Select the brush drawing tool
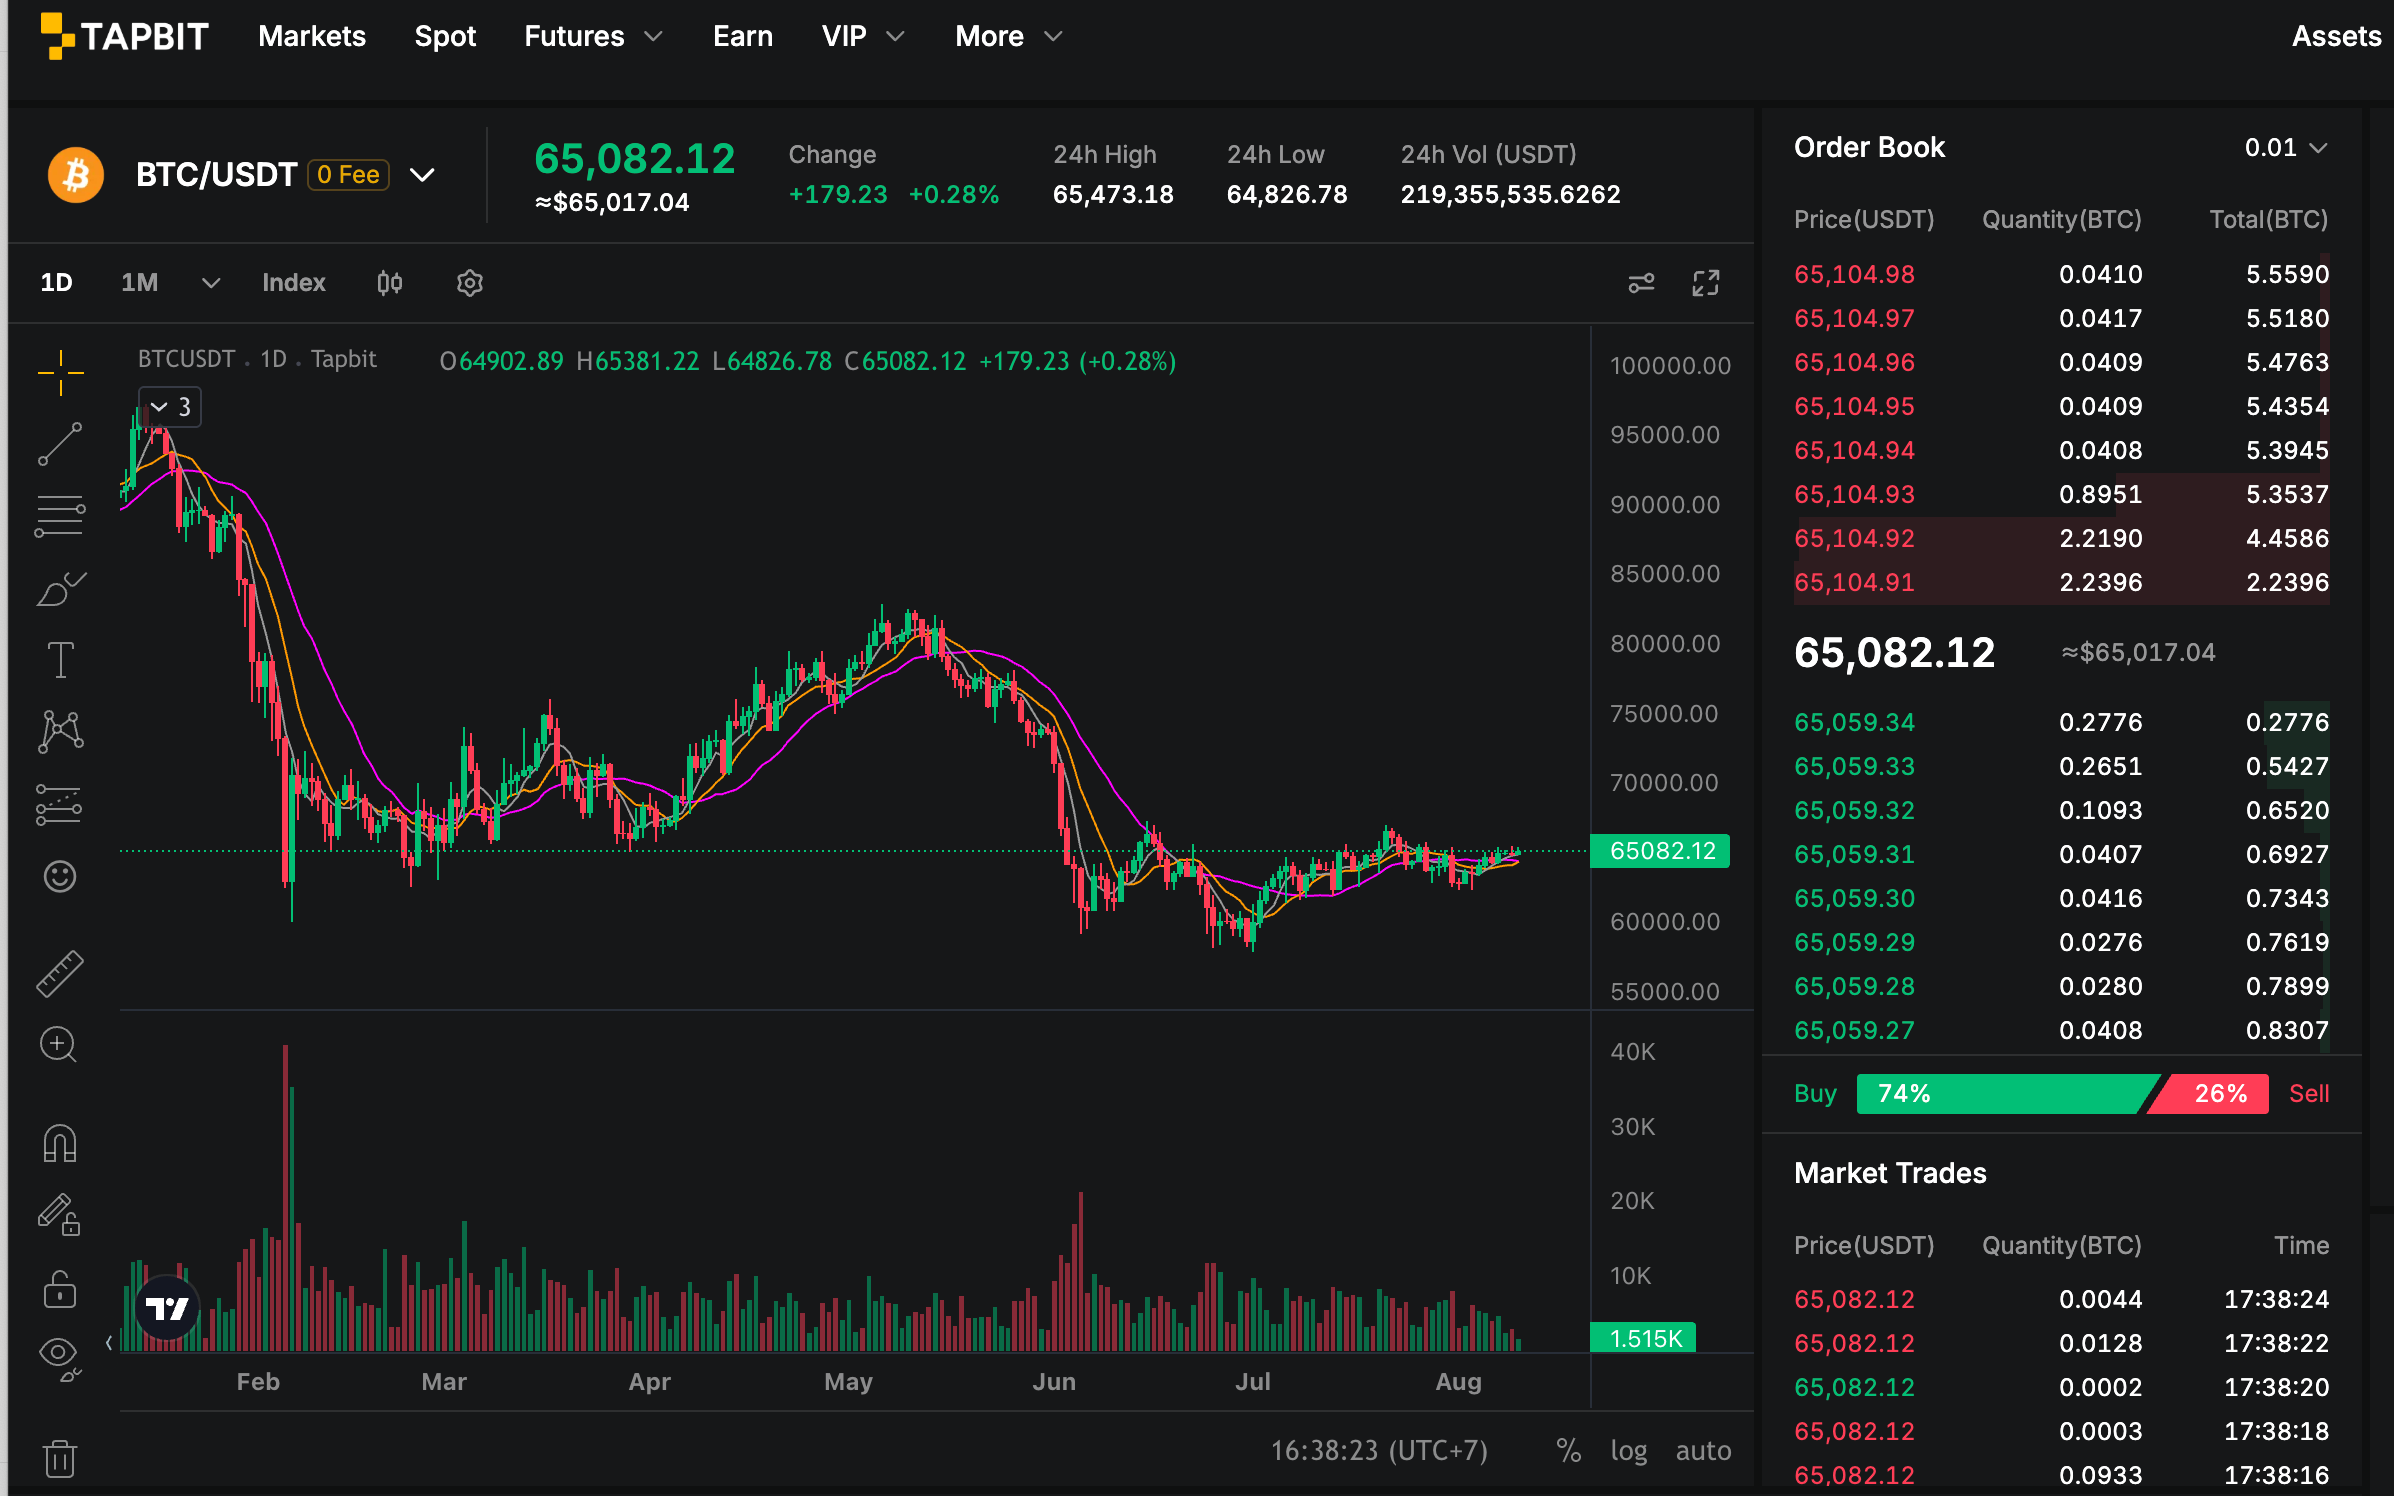 tap(60, 588)
